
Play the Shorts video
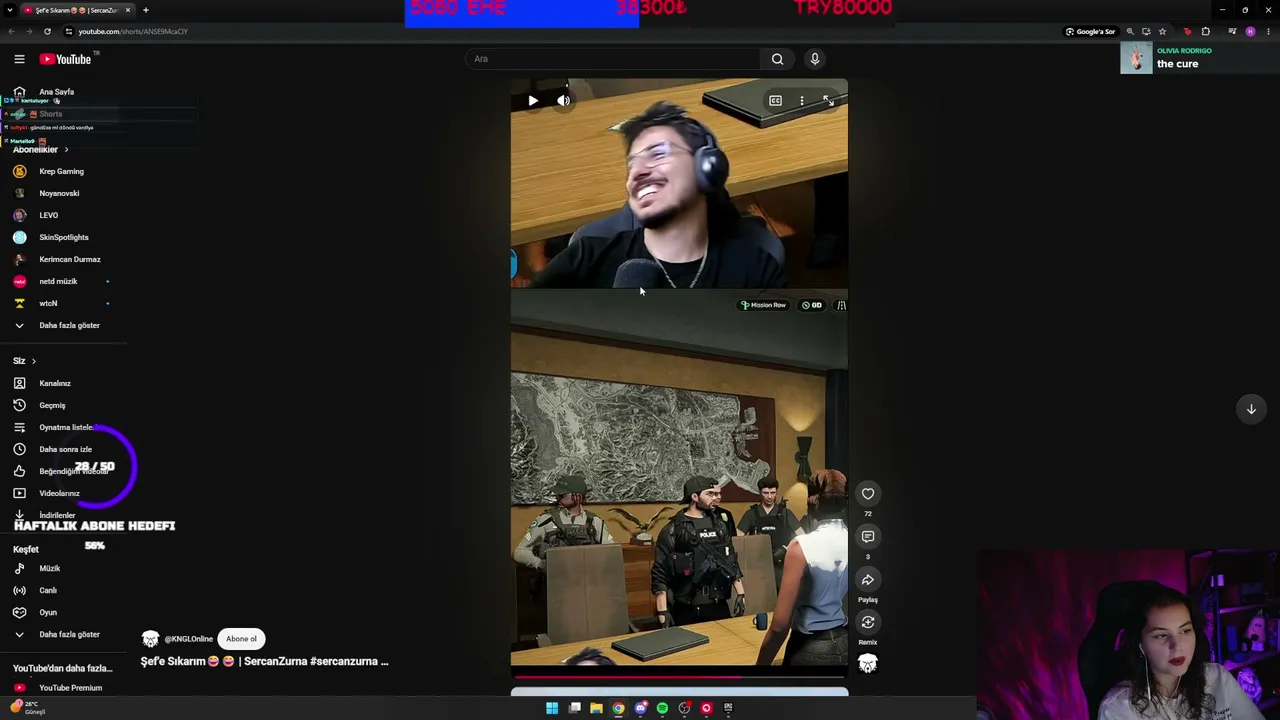pos(533,101)
